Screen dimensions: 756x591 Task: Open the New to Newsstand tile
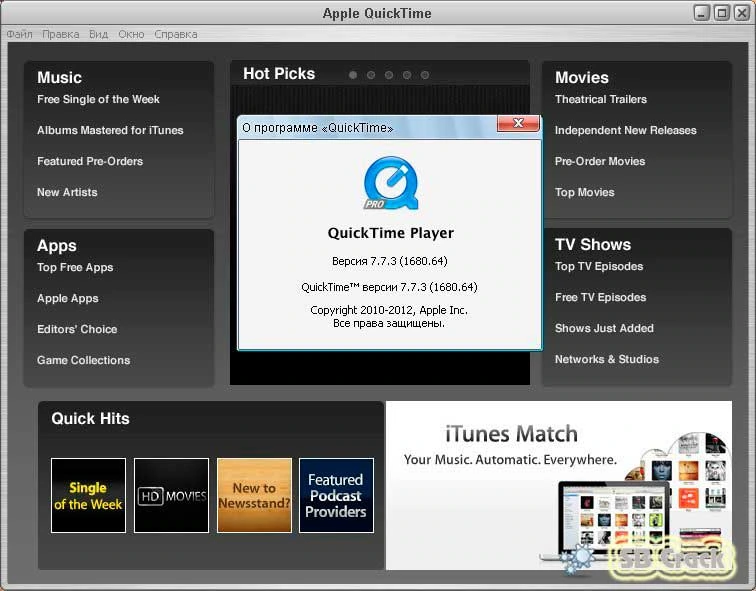click(x=254, y=496)
